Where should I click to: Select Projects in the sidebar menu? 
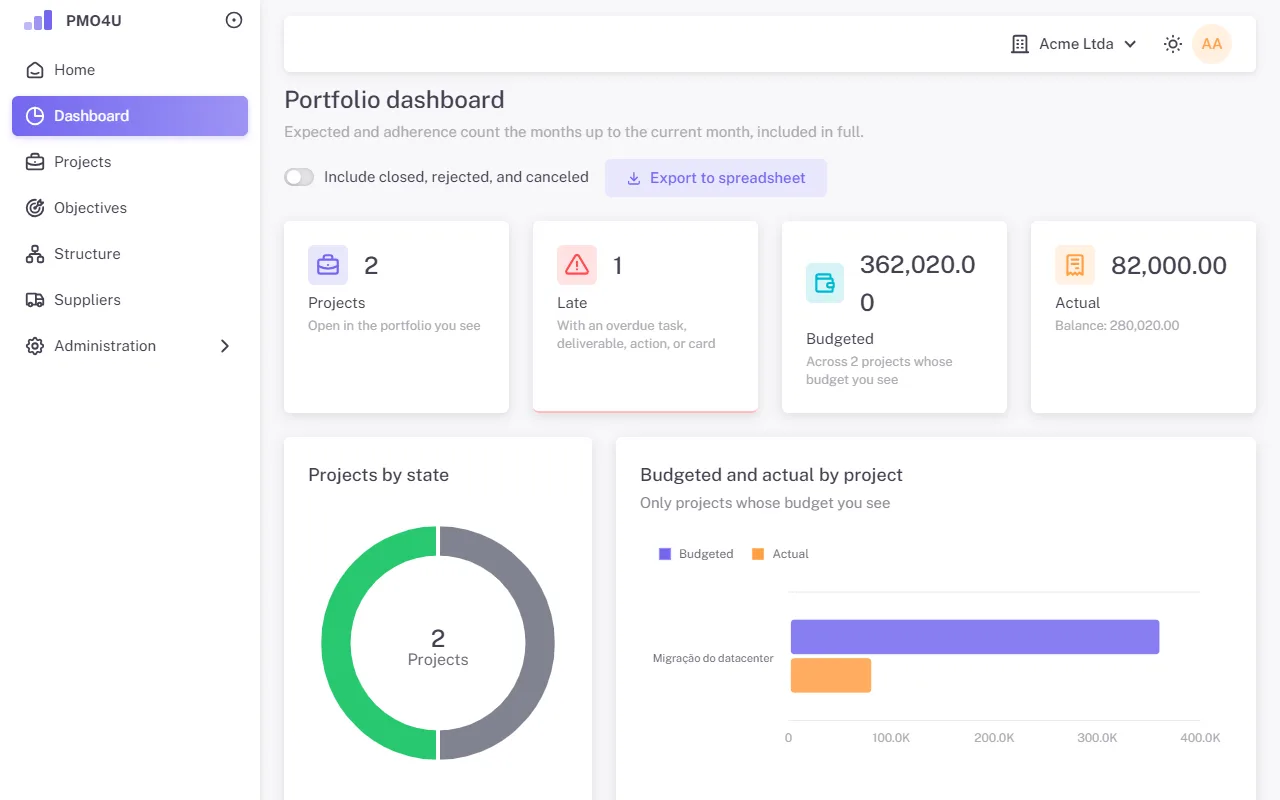pyautogui.click(x=130, y=162)
